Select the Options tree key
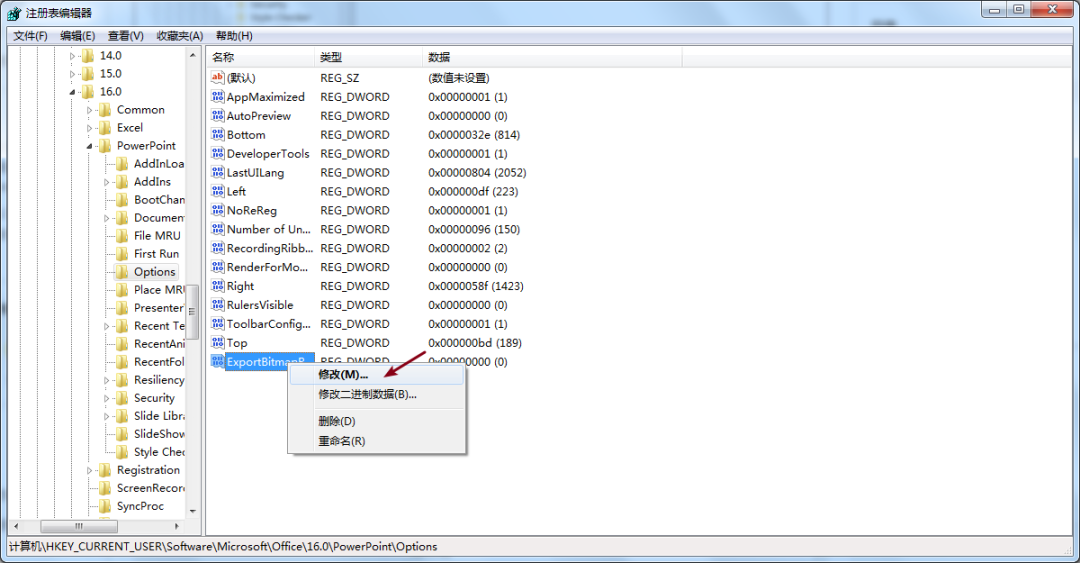1080x563 pixels. pos(154,272)
